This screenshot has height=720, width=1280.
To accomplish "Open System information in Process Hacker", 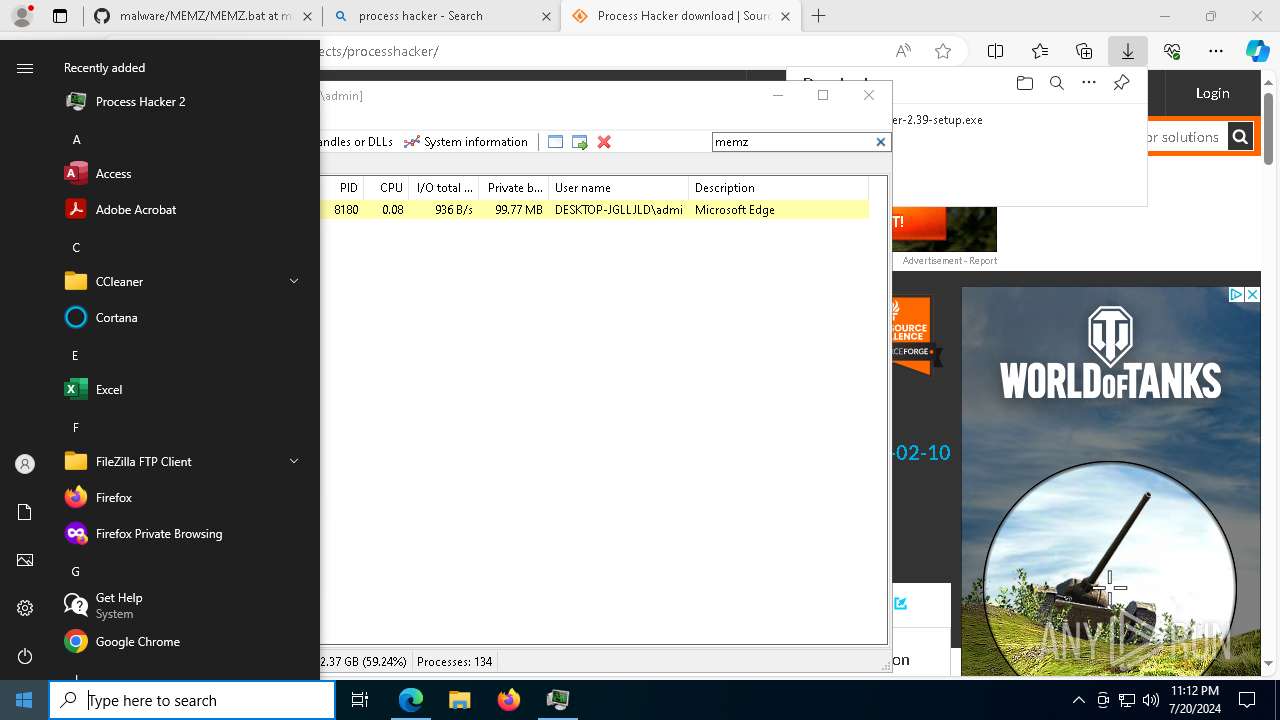I will (465, 142).
